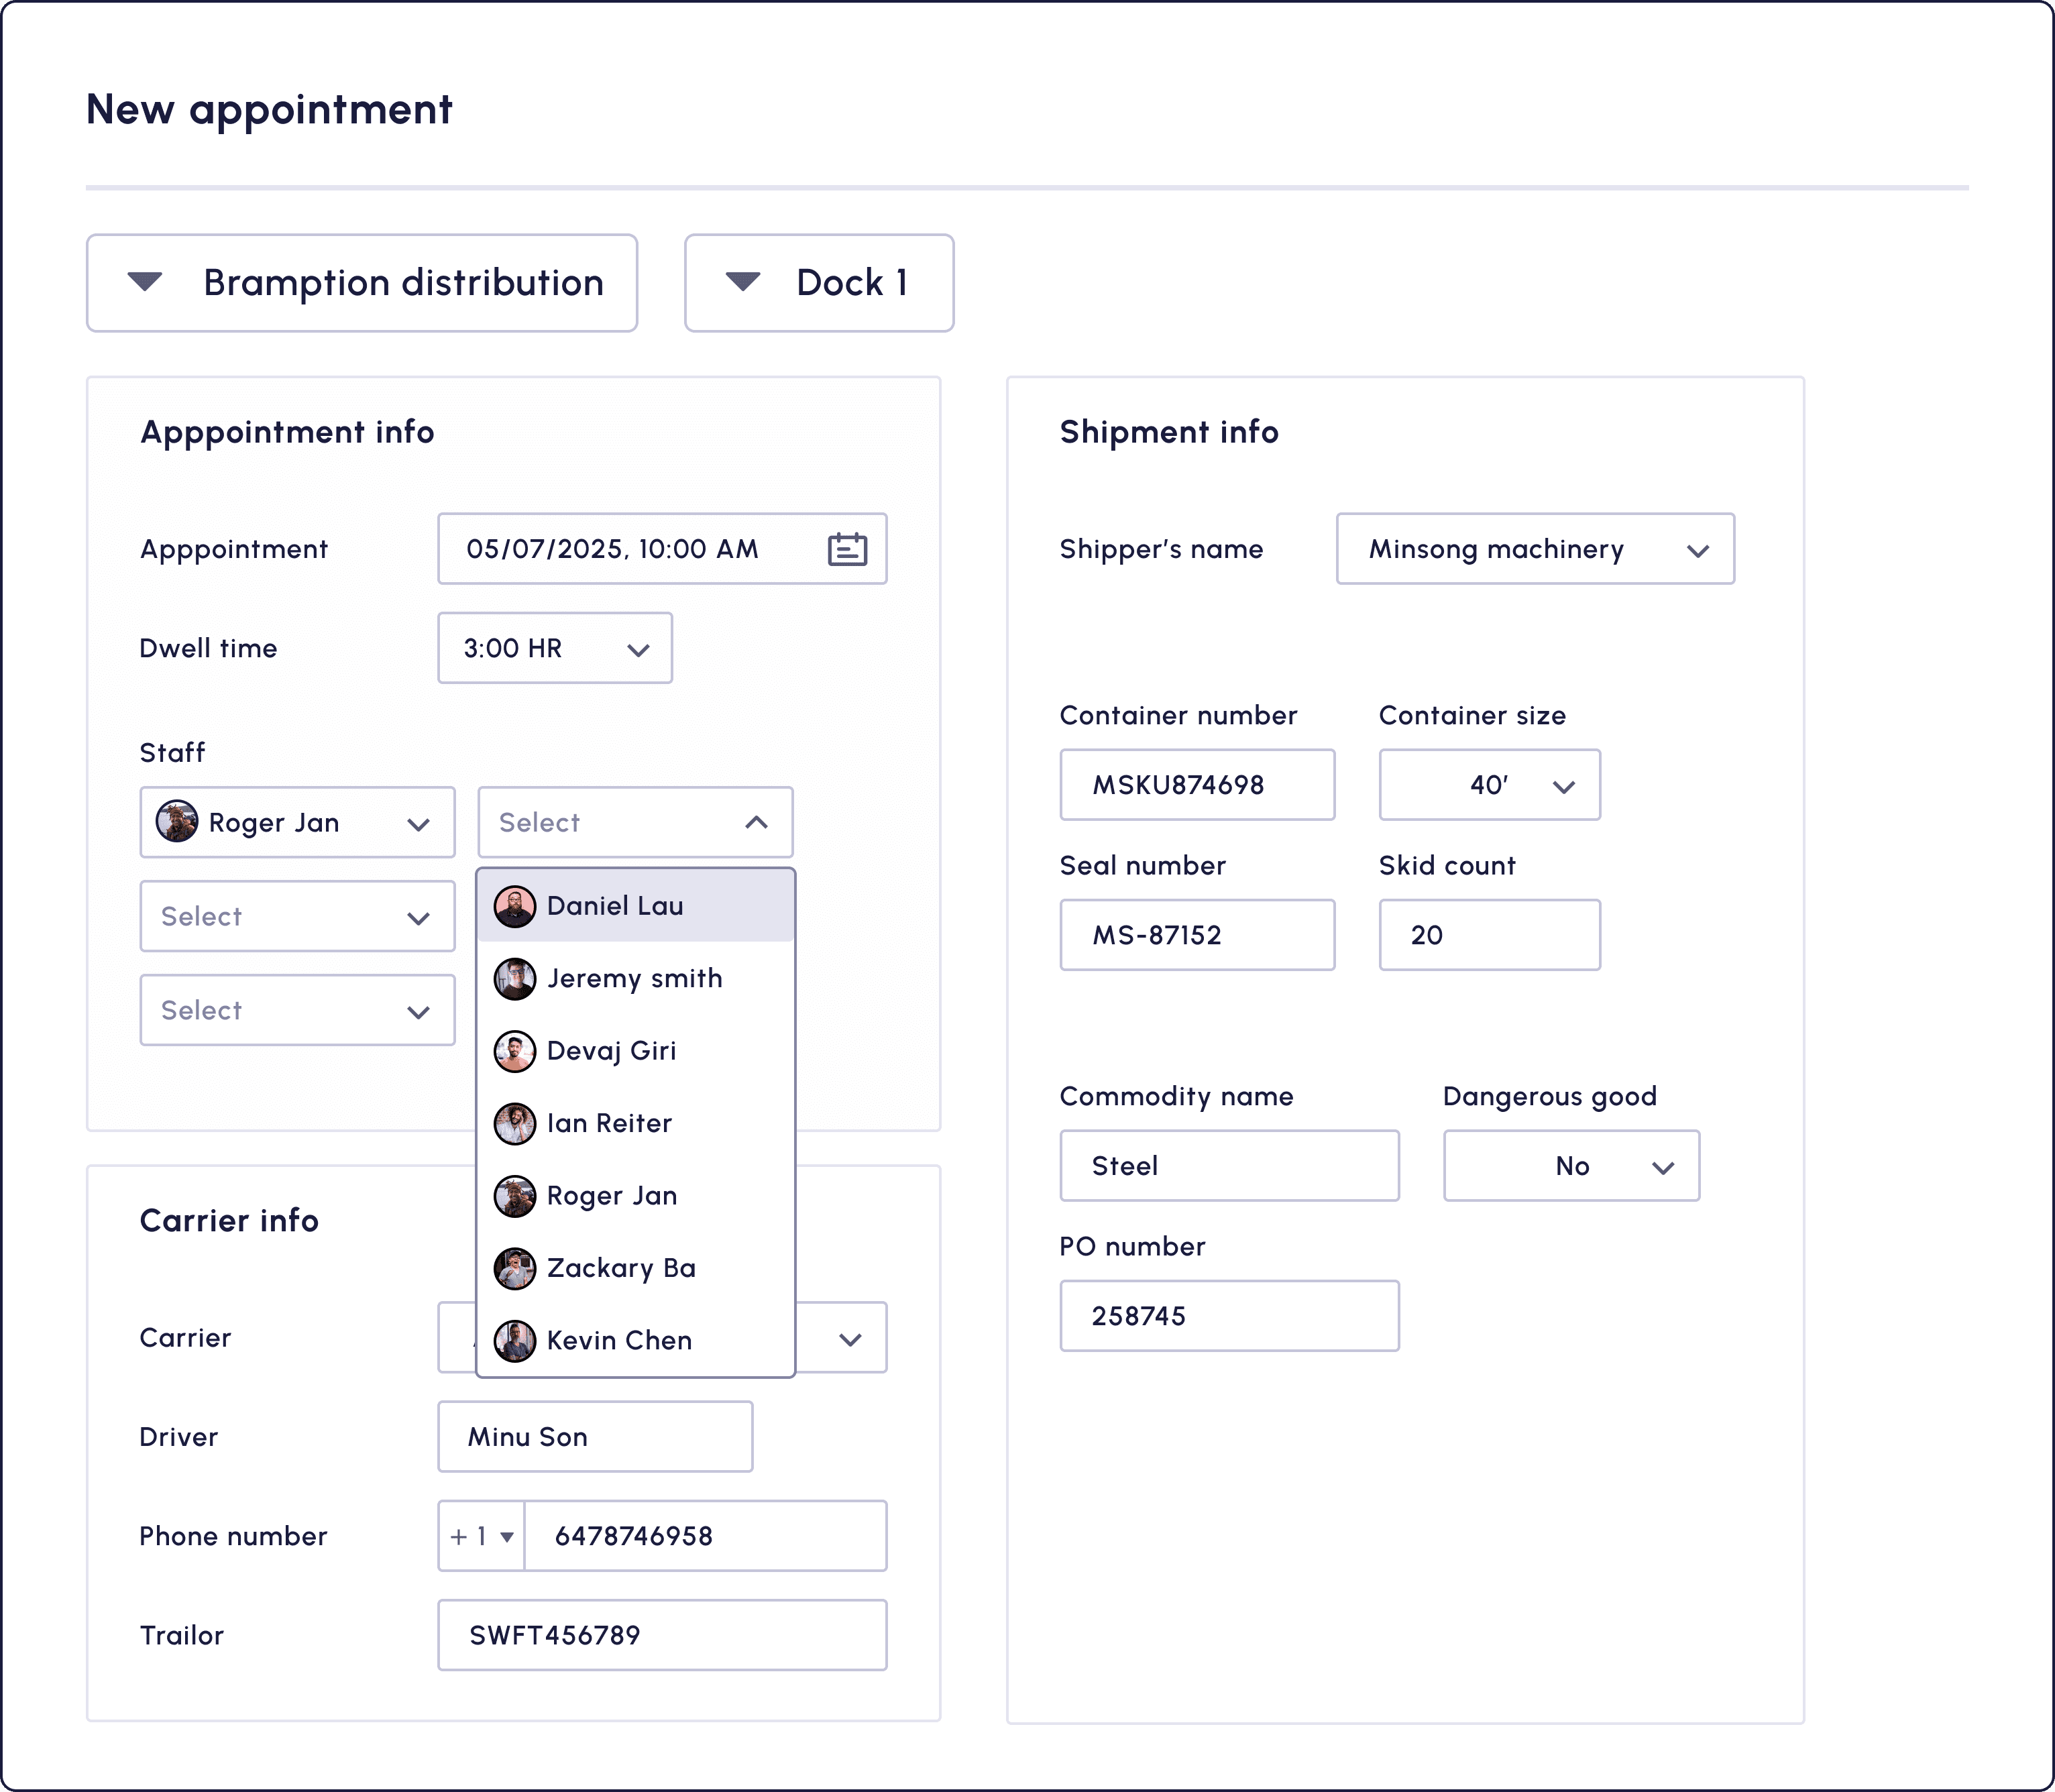Open the Dwell time 3:00 HR dropdown
Viewport: 2055px width, 1792px height.
pos(555,648)
